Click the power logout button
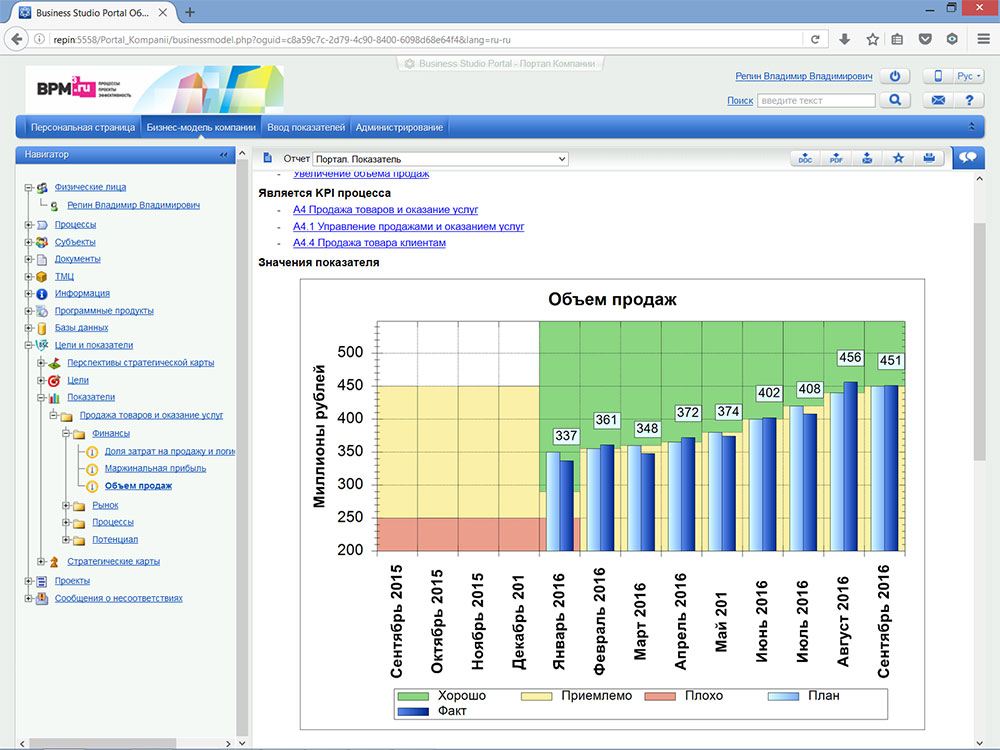This screenshot has width=1000, height=750. (896, 77)
